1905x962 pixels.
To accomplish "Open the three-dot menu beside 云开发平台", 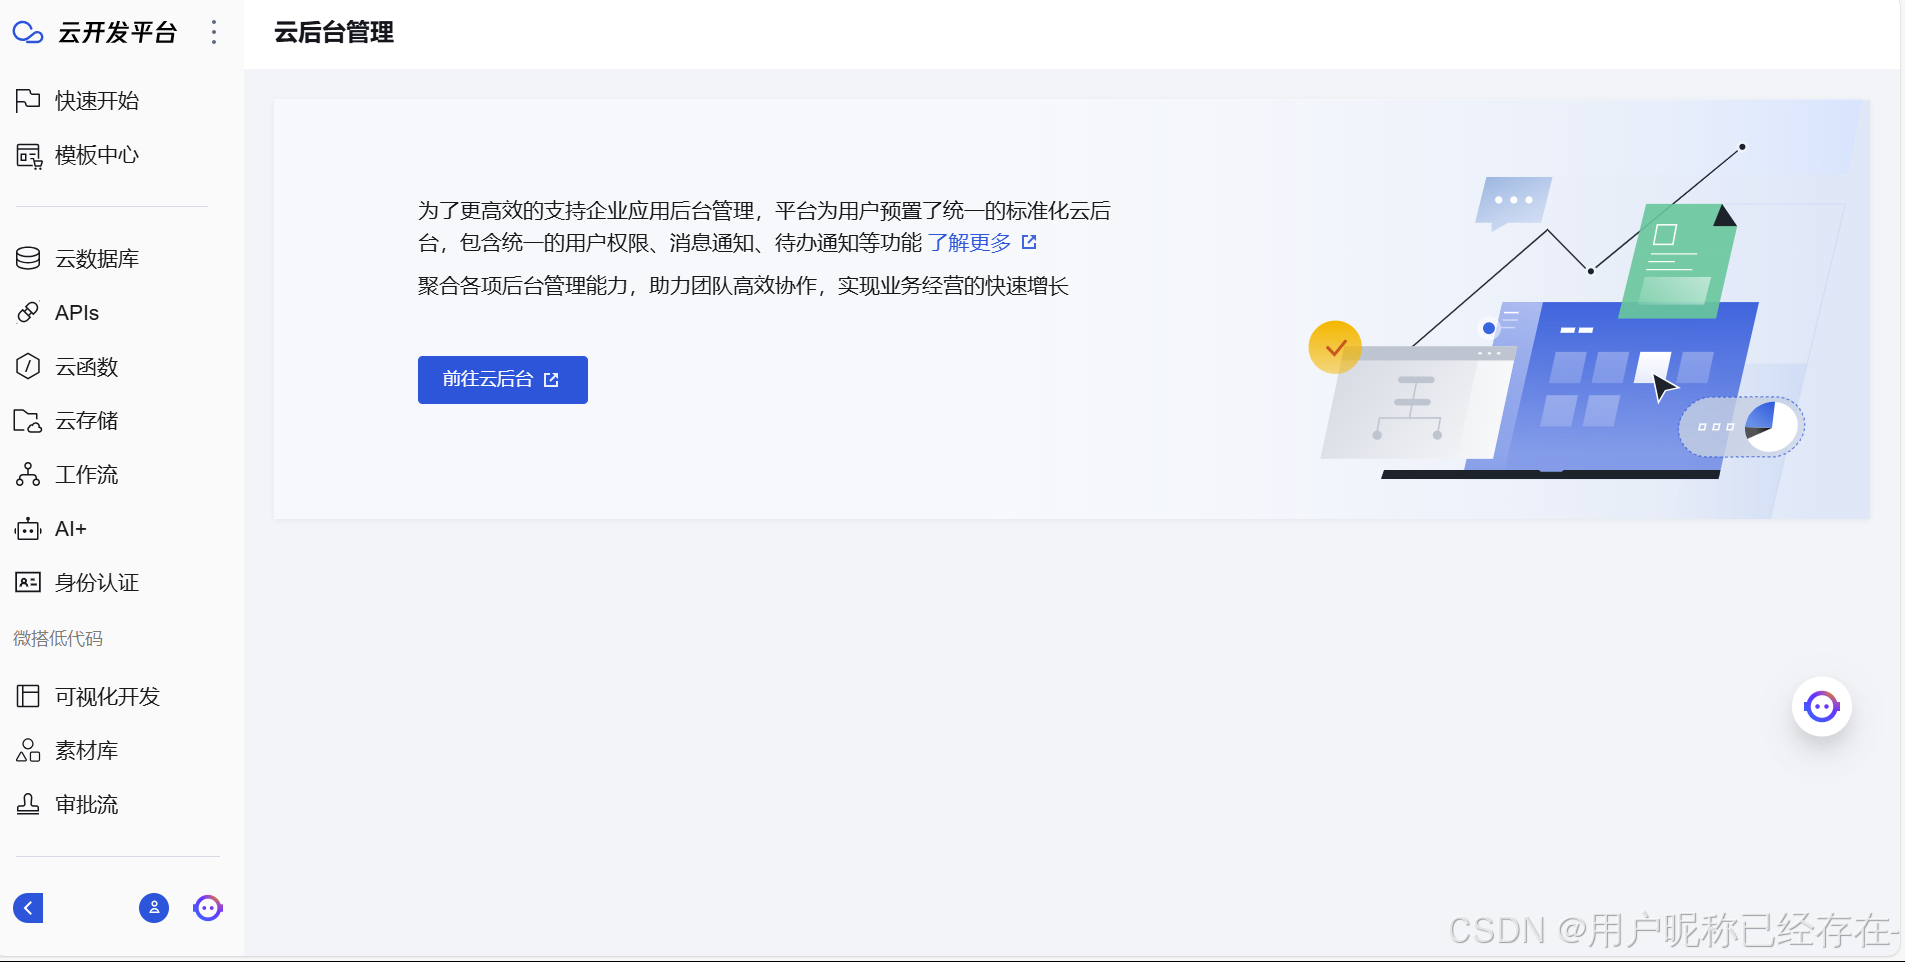I will tap(214, 33).
